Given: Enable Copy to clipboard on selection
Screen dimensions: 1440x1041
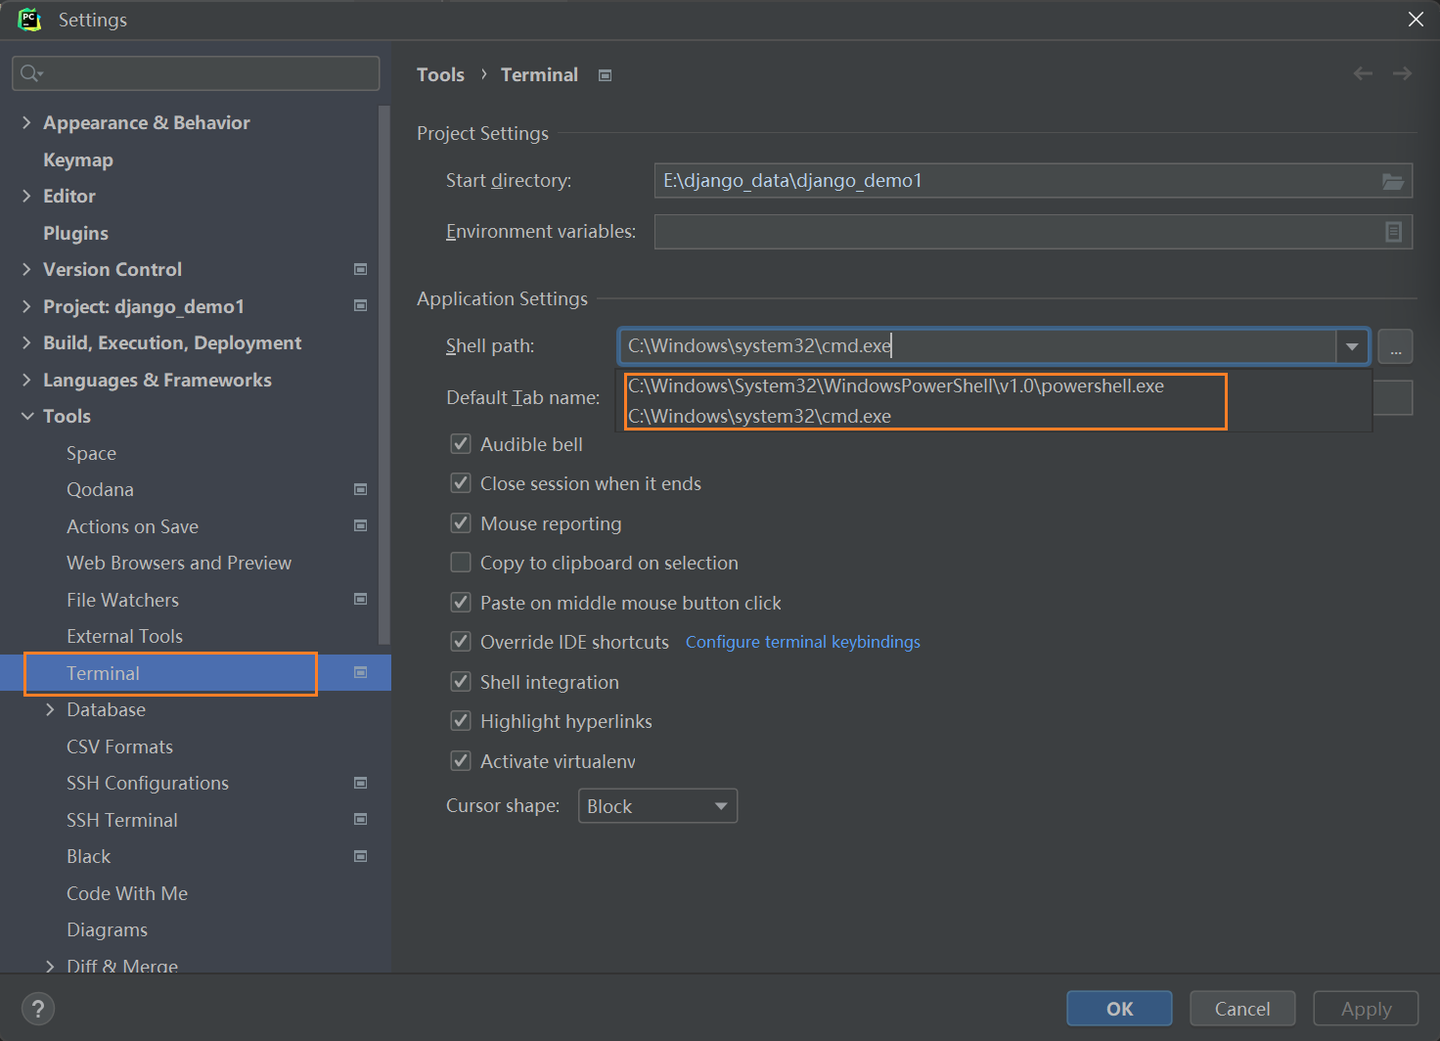Looking at the screenshot, I should click(460, 562).
